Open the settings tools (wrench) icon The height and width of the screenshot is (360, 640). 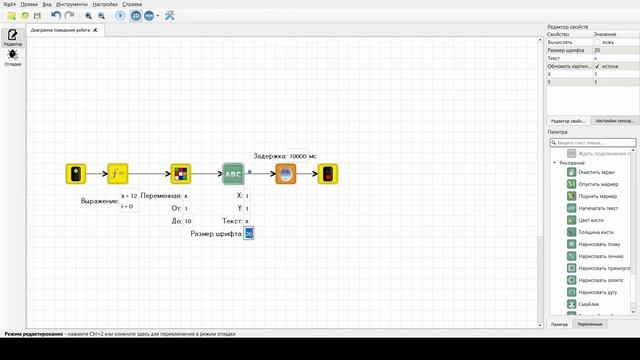tap(169, 16)
